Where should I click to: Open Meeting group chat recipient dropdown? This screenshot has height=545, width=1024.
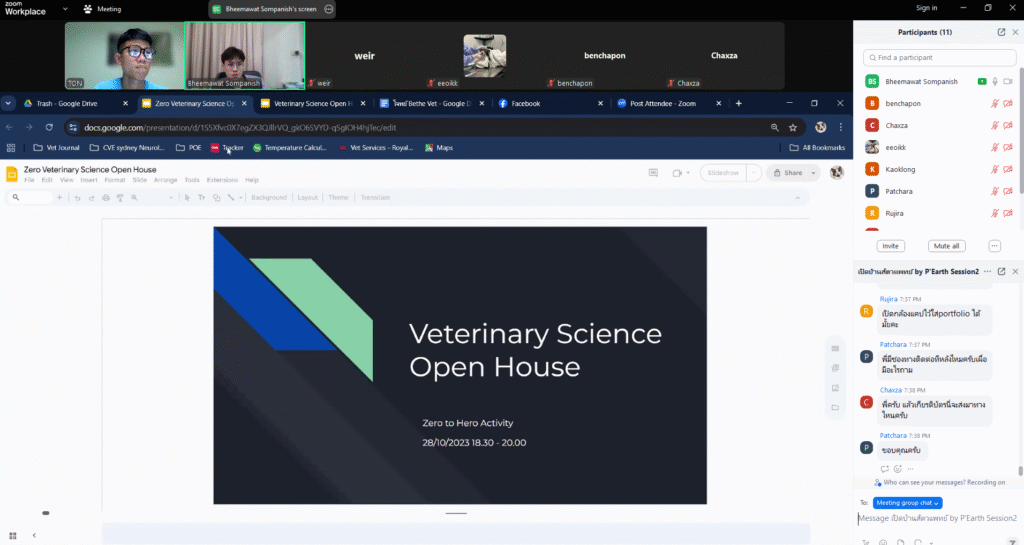(907, 503)
